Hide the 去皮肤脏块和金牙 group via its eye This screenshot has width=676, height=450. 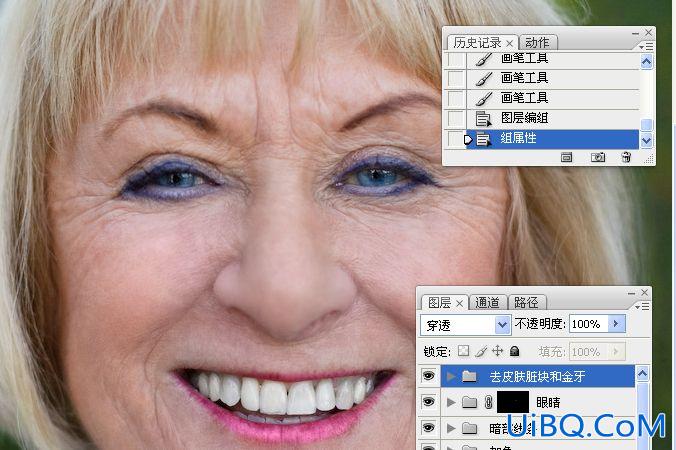point(428,376)
